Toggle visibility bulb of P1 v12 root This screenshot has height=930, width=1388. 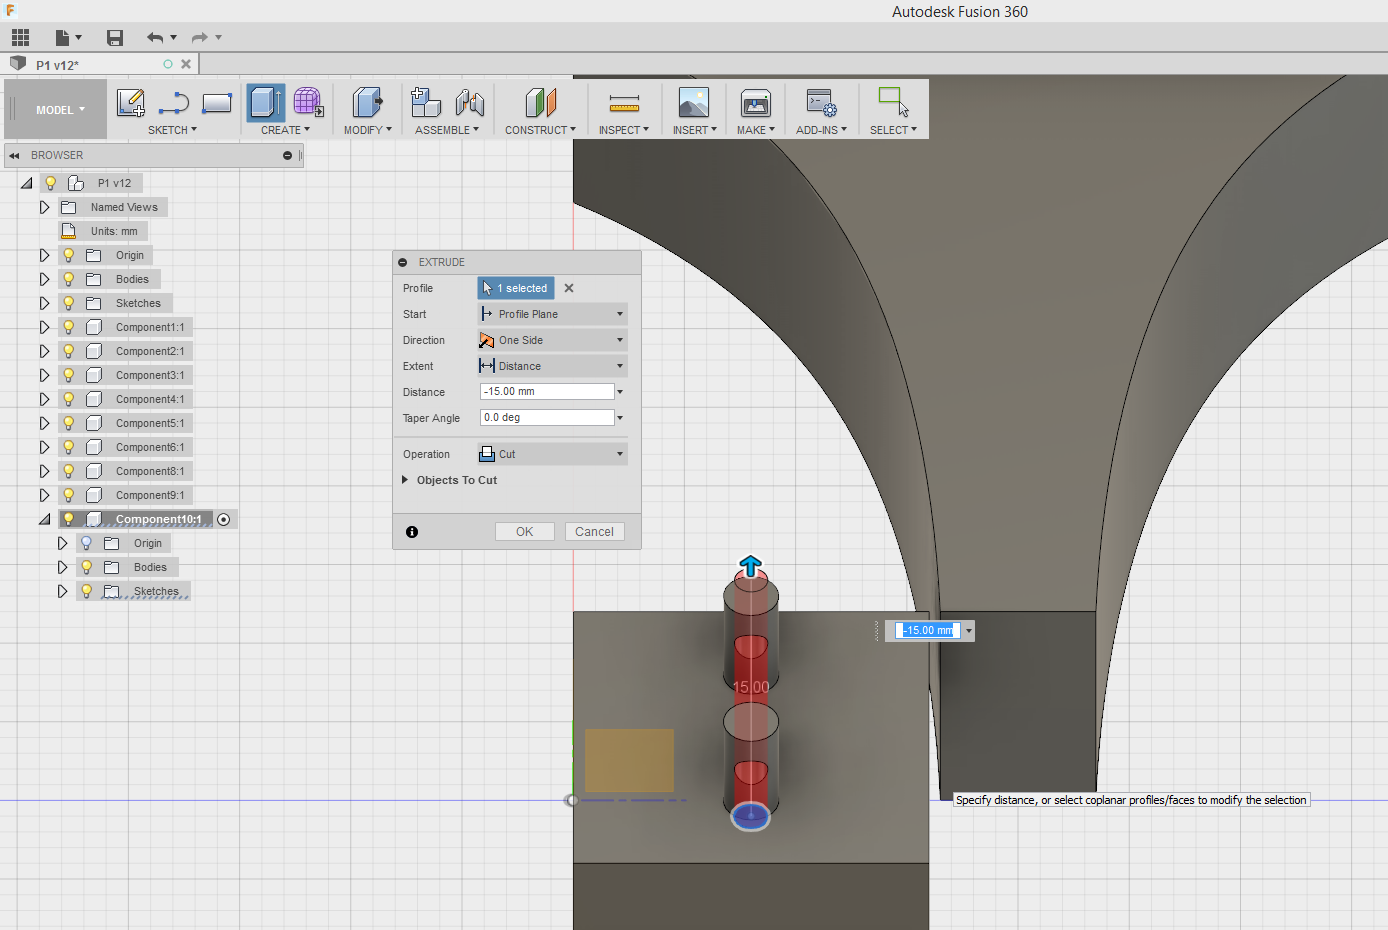tap(51, 183)
